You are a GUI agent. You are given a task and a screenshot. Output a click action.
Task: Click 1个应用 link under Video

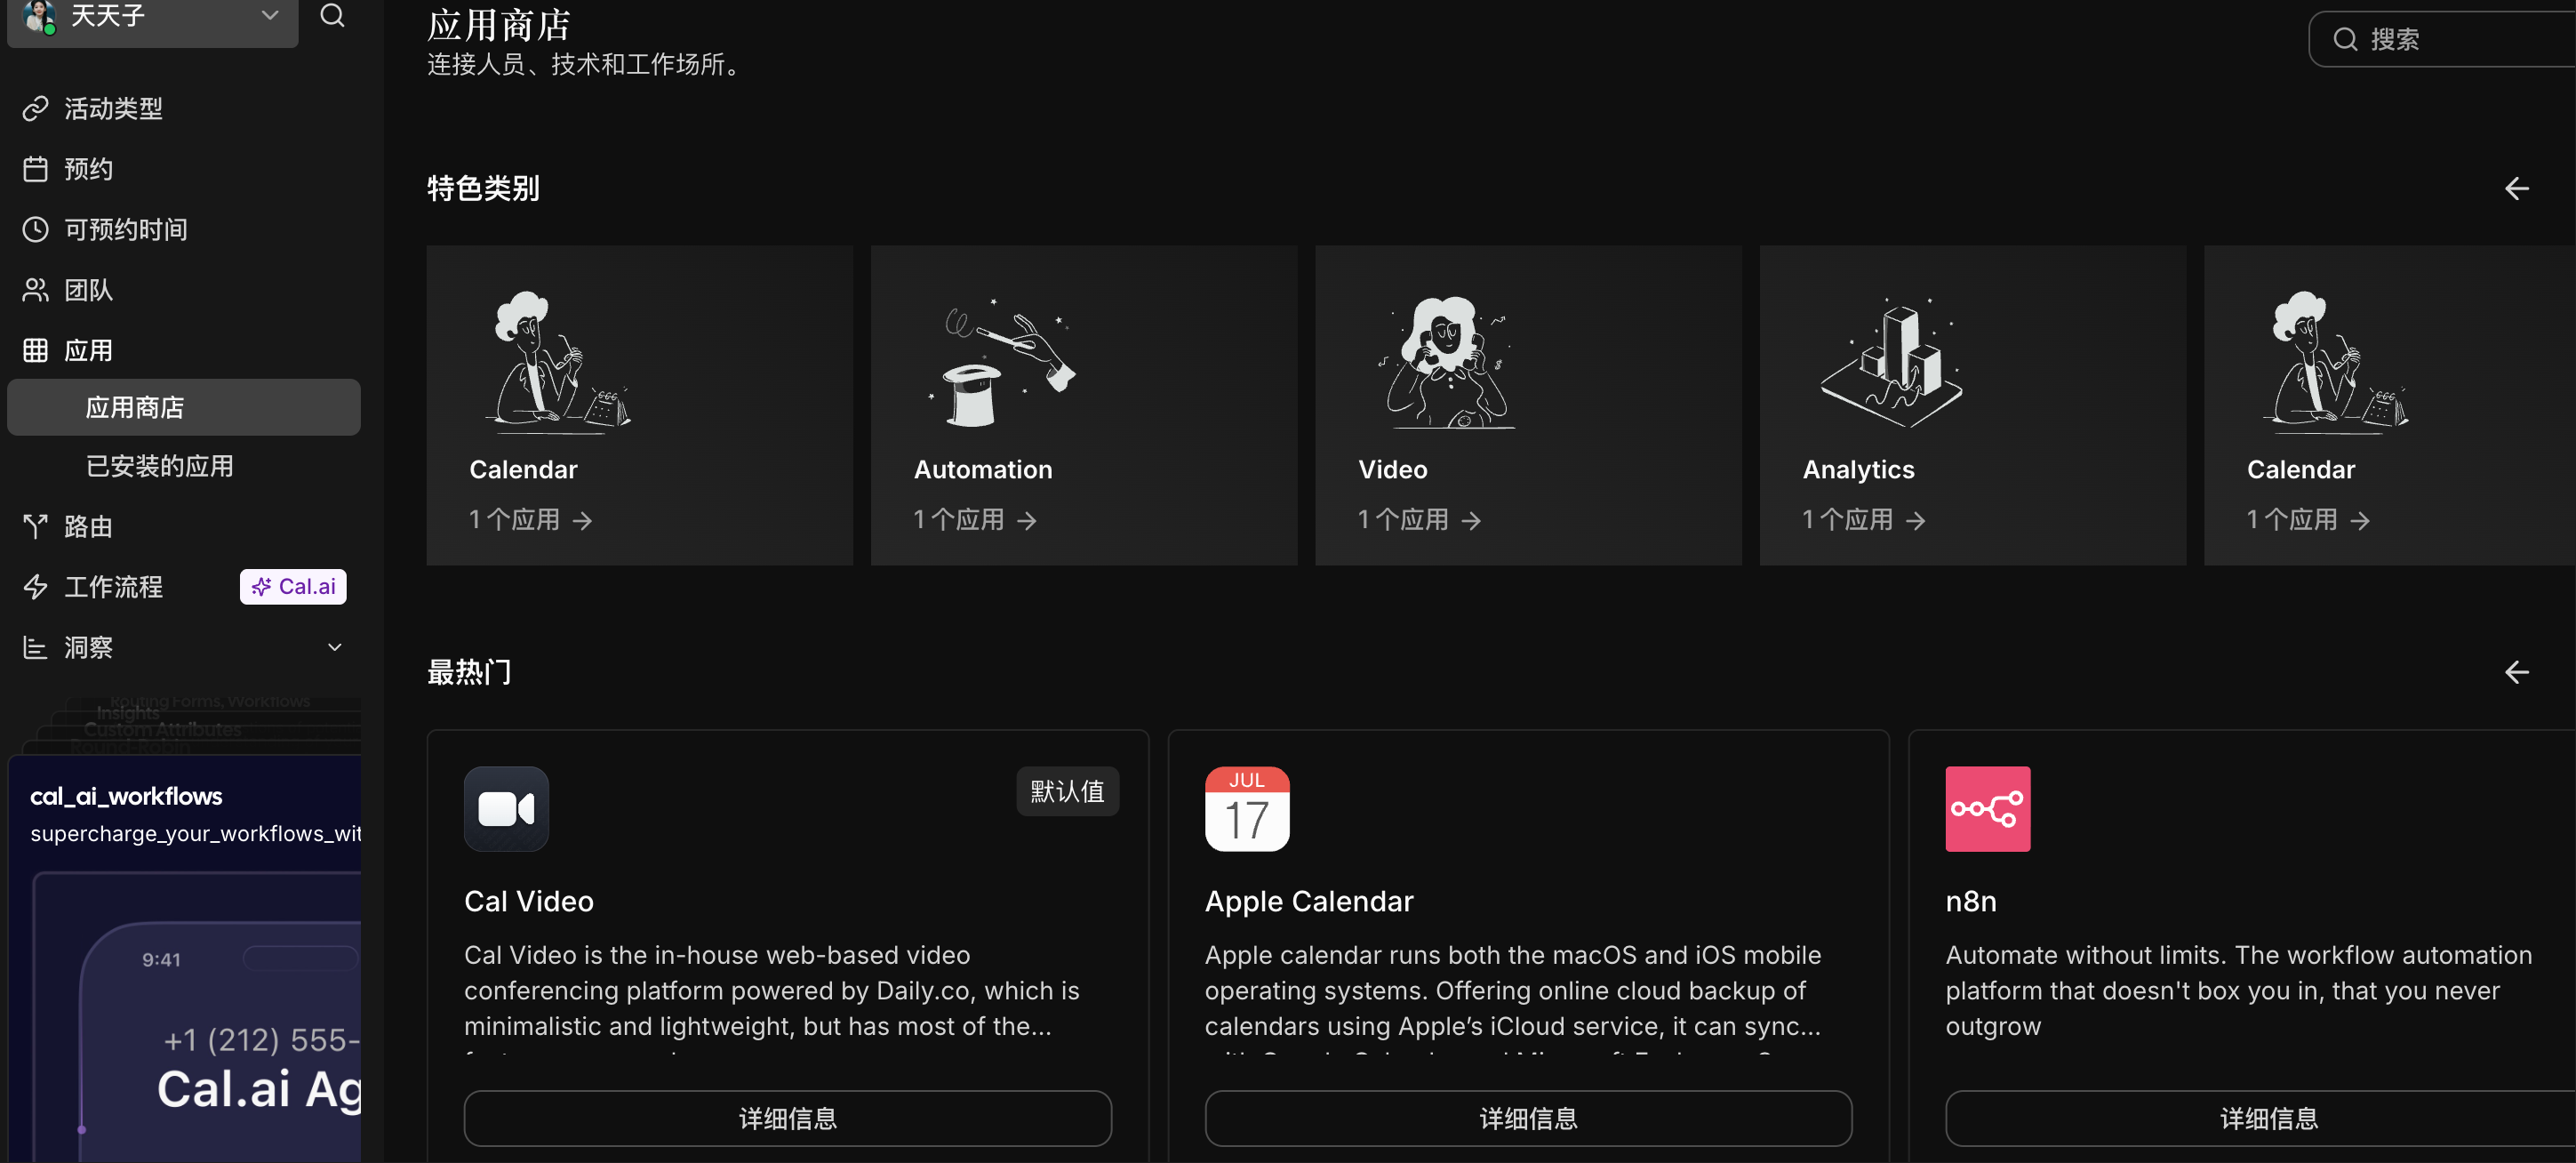(x=1419, y=520)
